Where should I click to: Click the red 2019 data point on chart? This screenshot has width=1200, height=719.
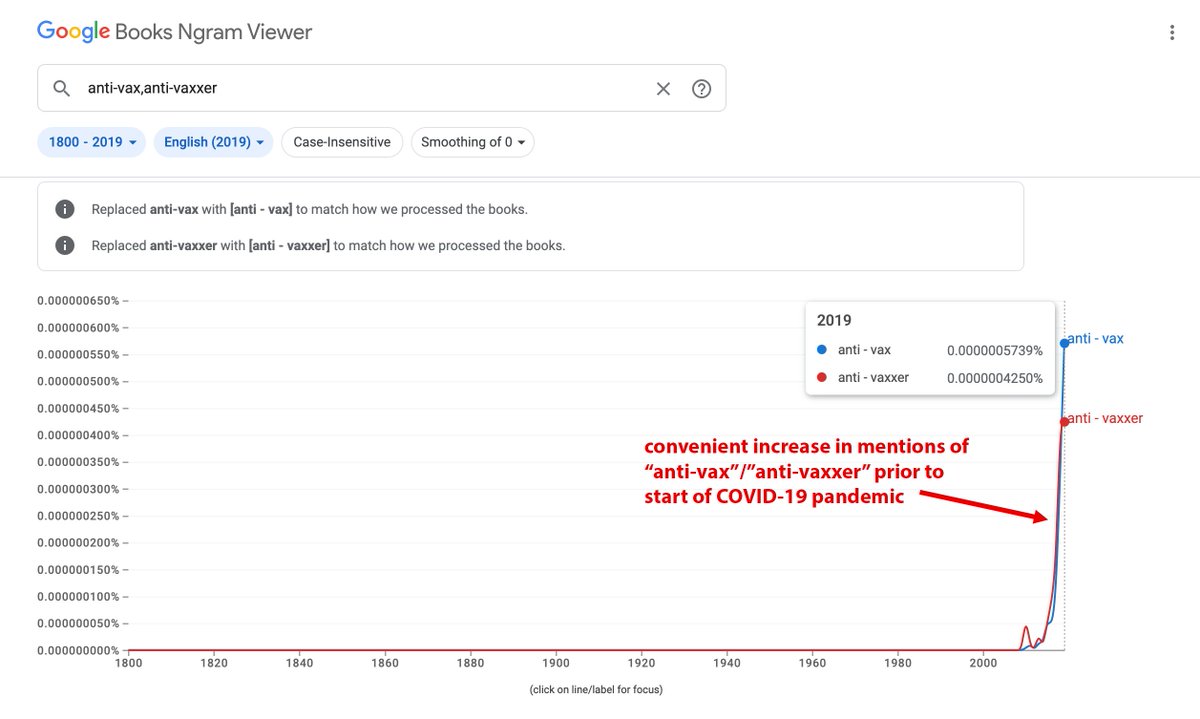[x=1064, y=422]
